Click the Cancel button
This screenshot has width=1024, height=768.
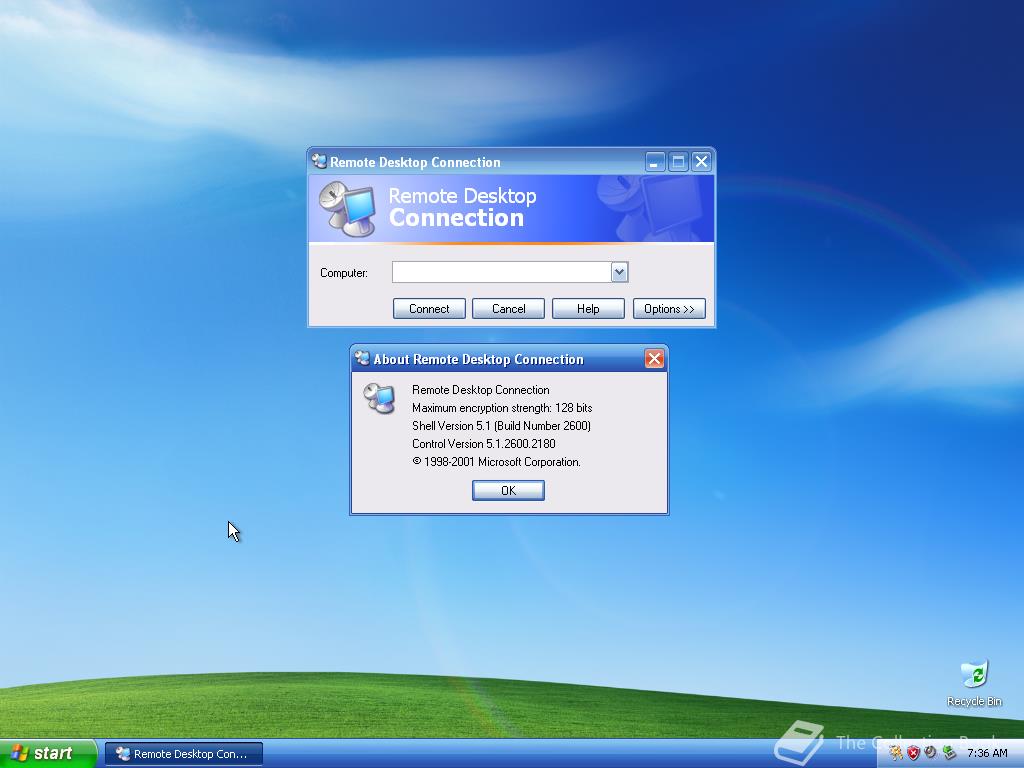[x=508, y=309]
